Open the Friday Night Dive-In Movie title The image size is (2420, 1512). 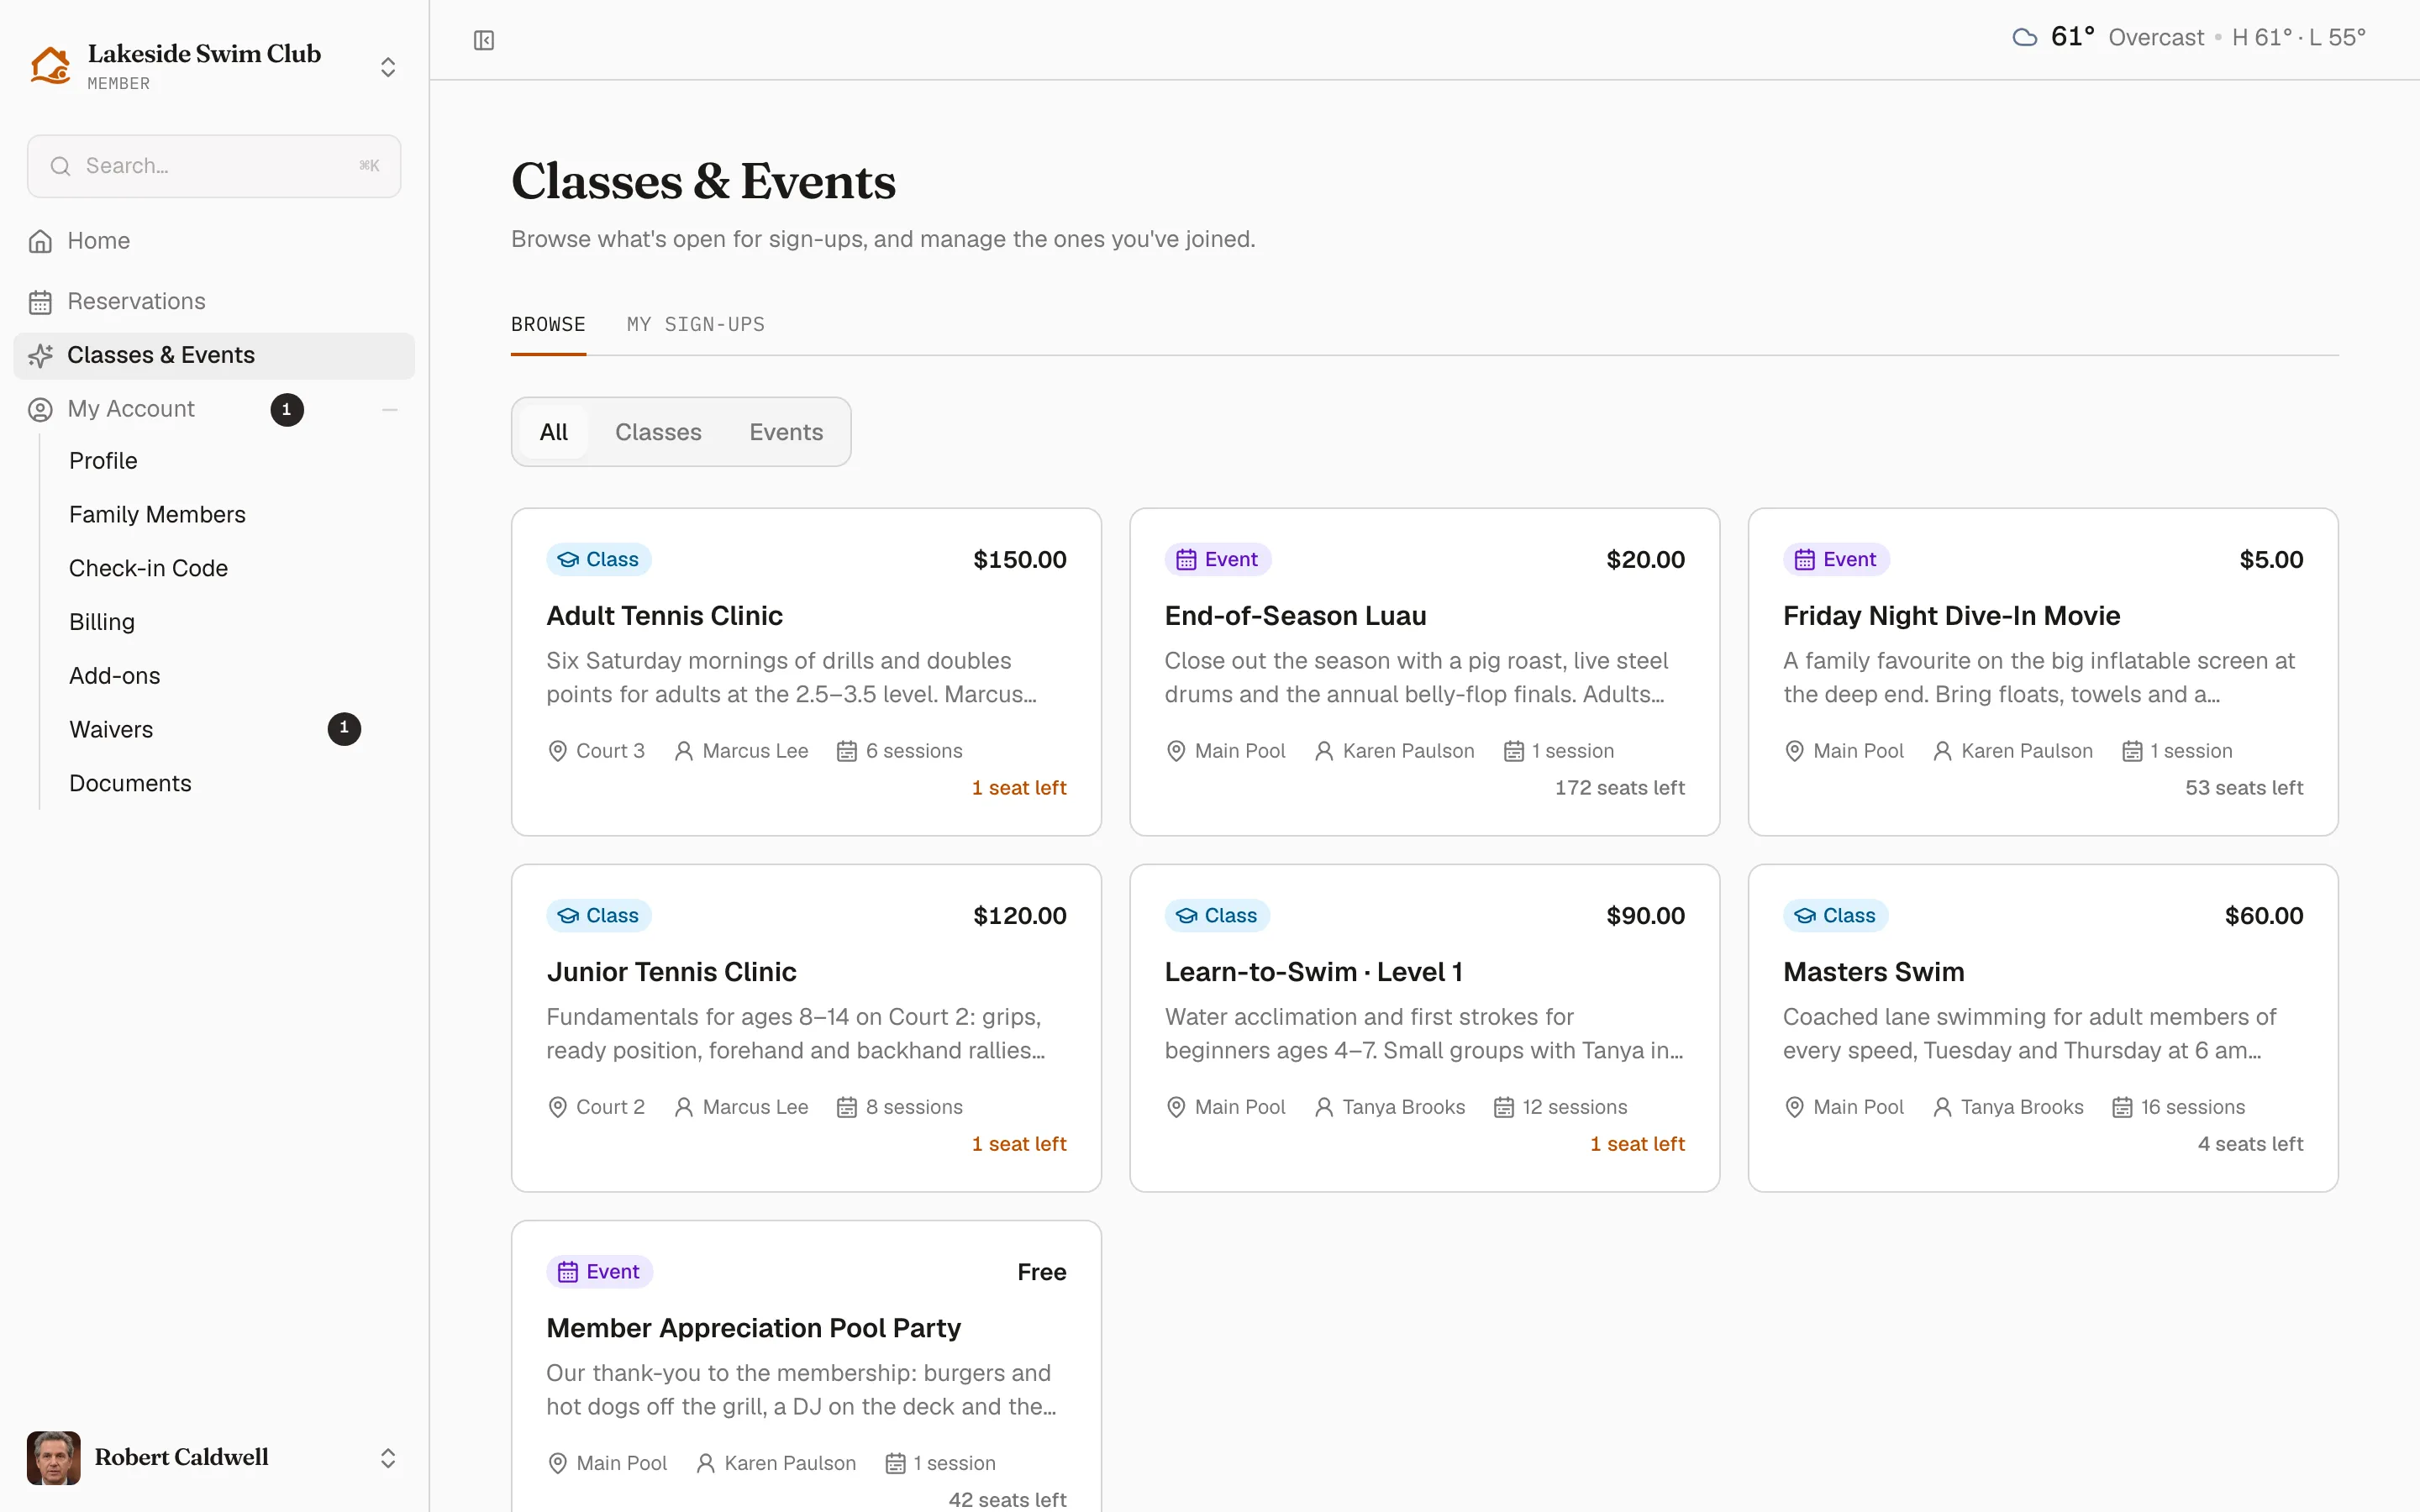(1951, 616)
